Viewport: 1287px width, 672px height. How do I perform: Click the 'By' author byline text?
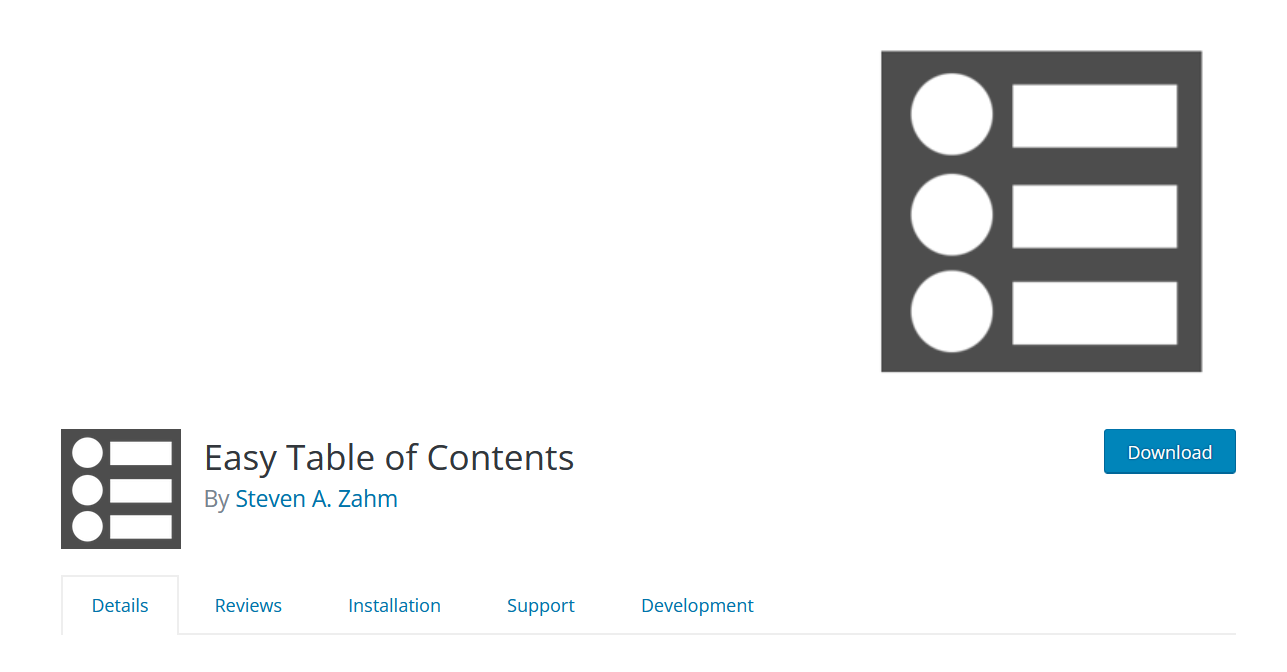point(216,498)
